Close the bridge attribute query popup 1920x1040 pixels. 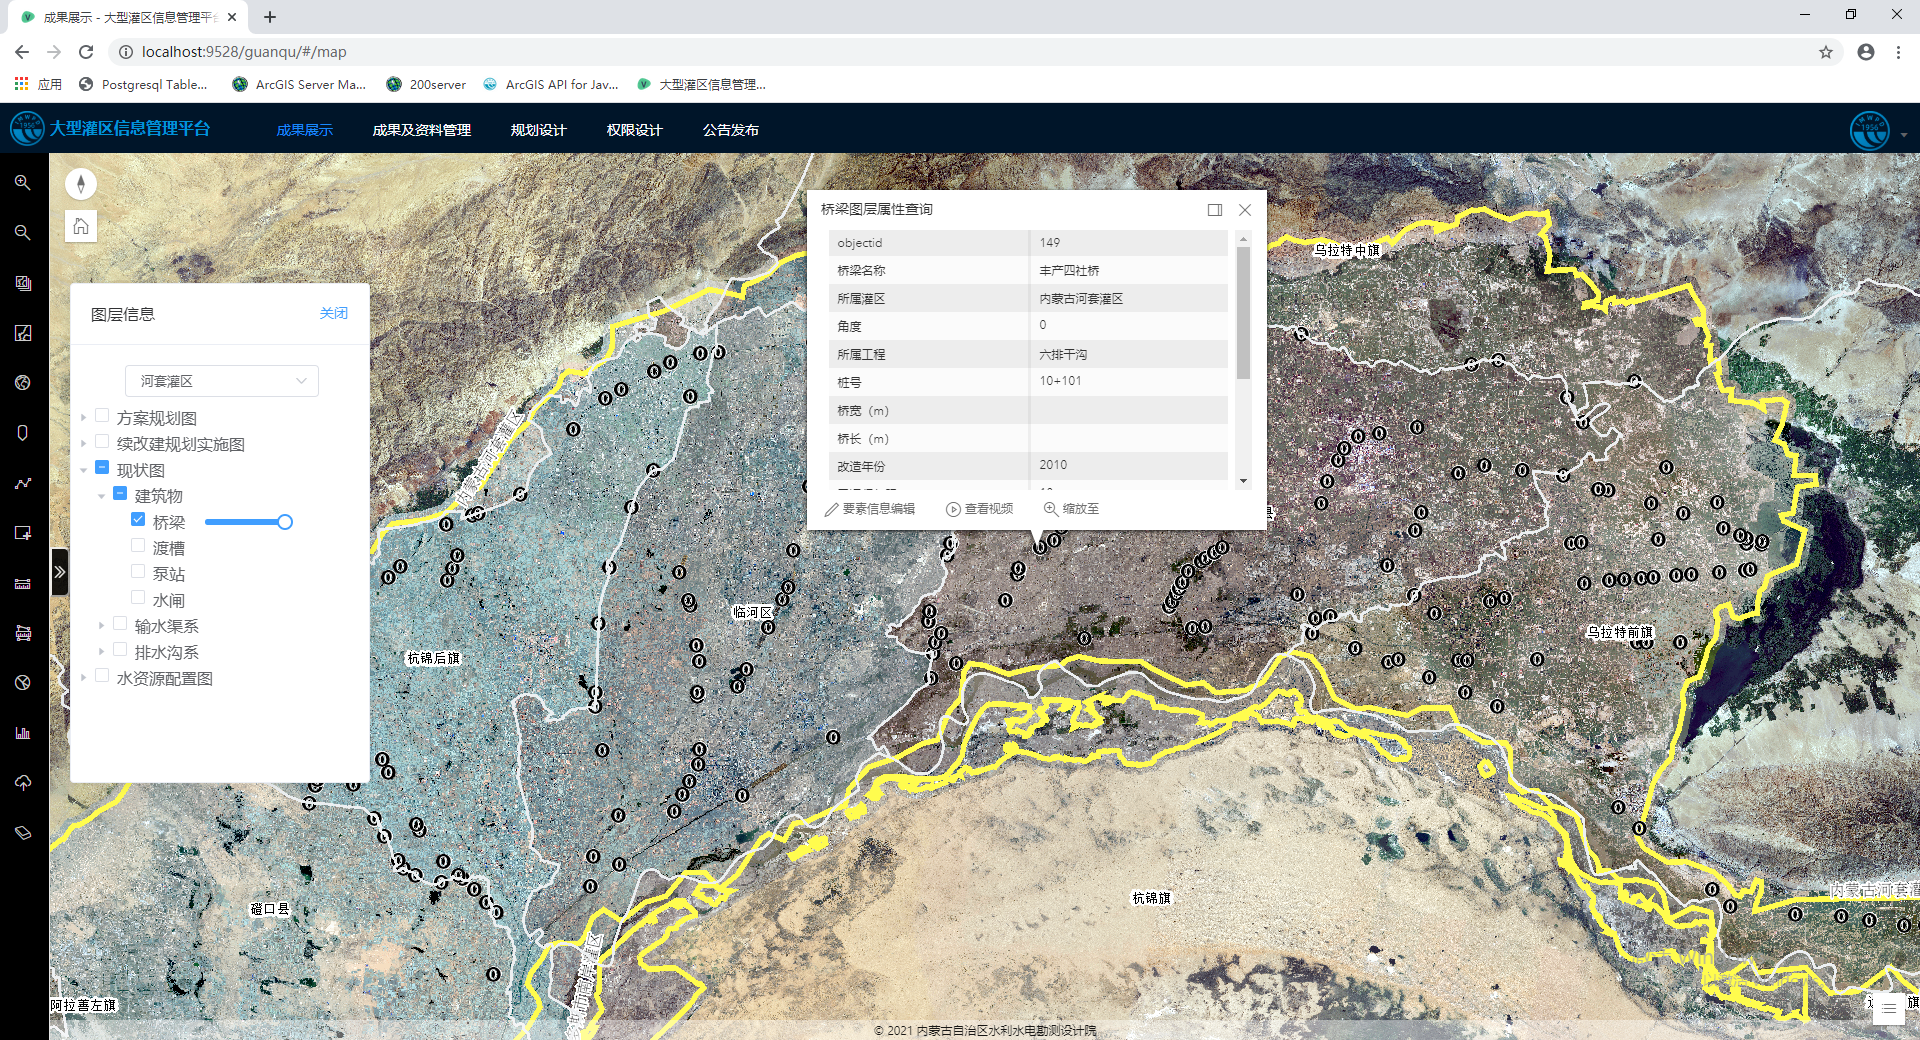(x=1245, y=210)
